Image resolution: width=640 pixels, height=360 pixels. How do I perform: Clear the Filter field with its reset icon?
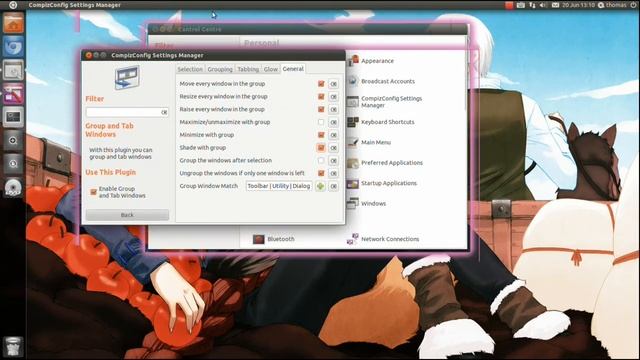(164, 112)
